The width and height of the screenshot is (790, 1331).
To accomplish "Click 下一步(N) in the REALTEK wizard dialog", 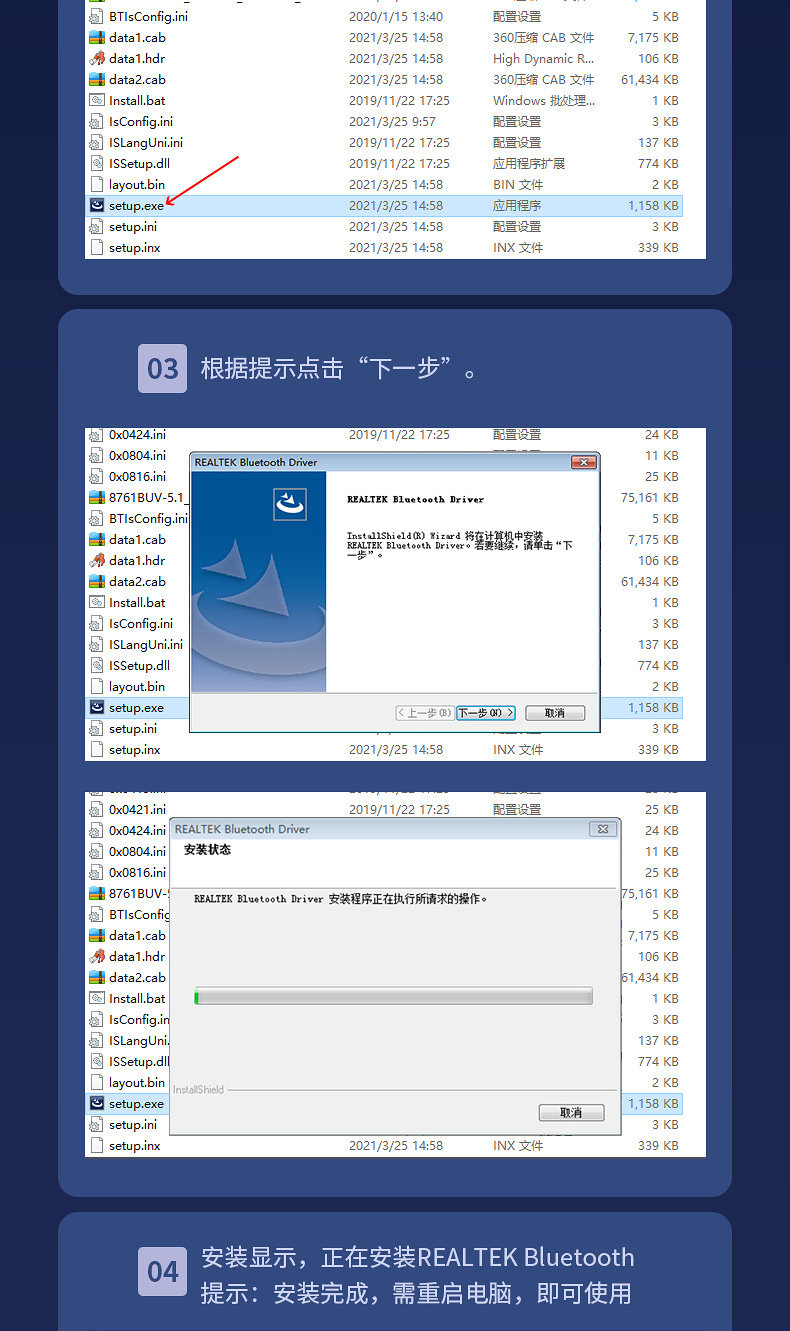I will tap(486, 713).
